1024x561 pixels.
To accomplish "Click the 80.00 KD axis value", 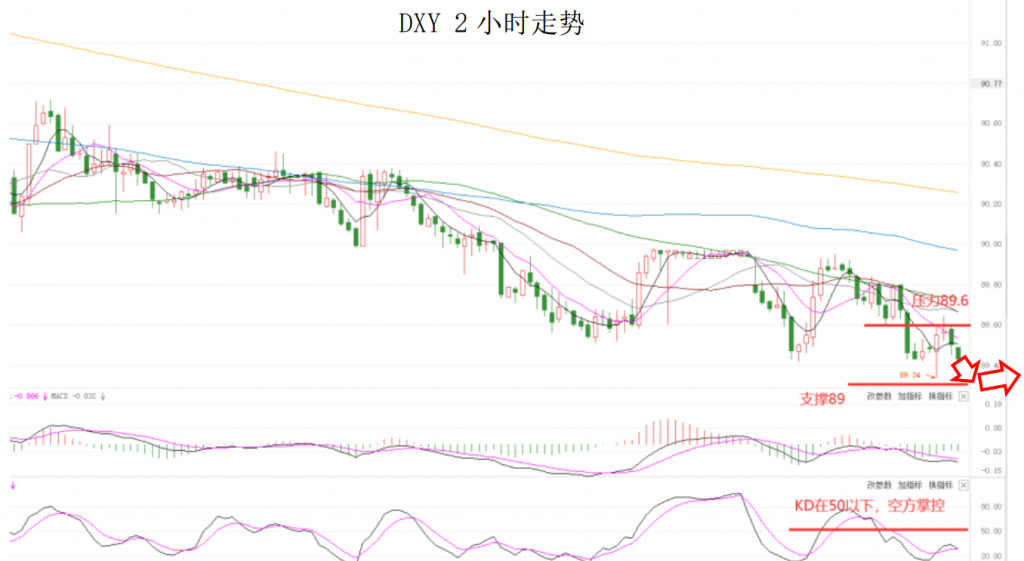I will pyautogui.click(x=991, y=507).
